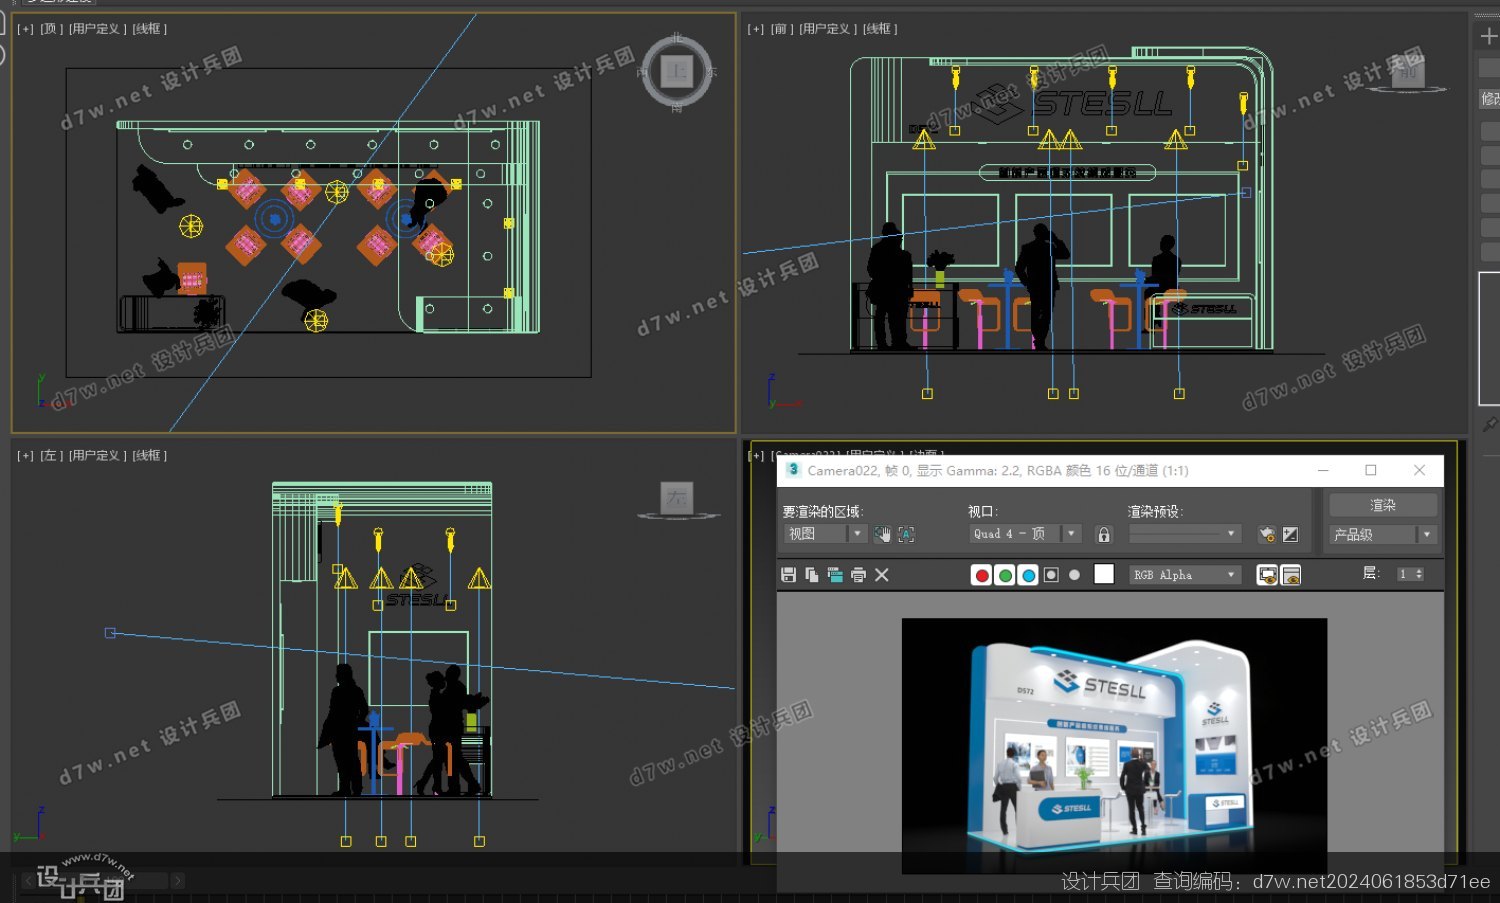Image resolution: width=1500 pixels, height=903 pixels.
Task: Click the pin stack icon in command panel
Action: point(1489,424)
